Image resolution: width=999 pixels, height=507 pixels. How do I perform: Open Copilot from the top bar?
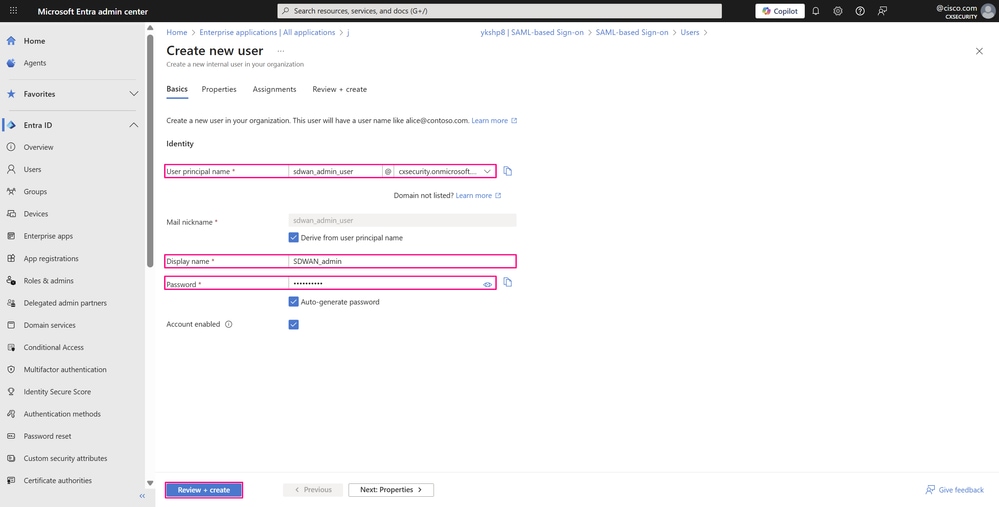[x=780, y=11]
